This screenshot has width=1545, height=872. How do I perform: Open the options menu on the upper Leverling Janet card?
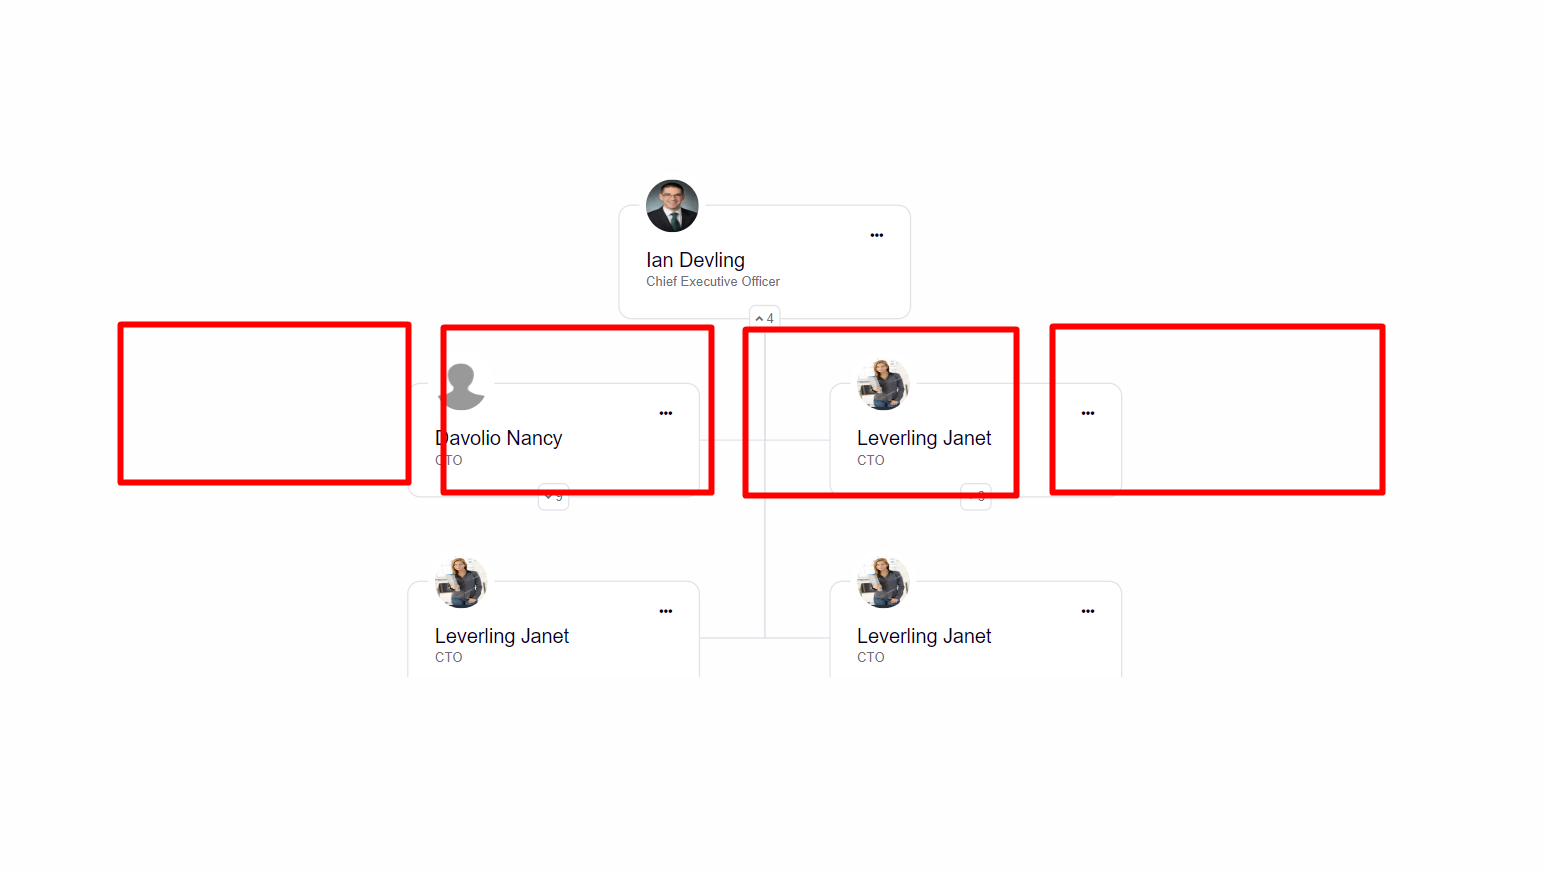1088,412
